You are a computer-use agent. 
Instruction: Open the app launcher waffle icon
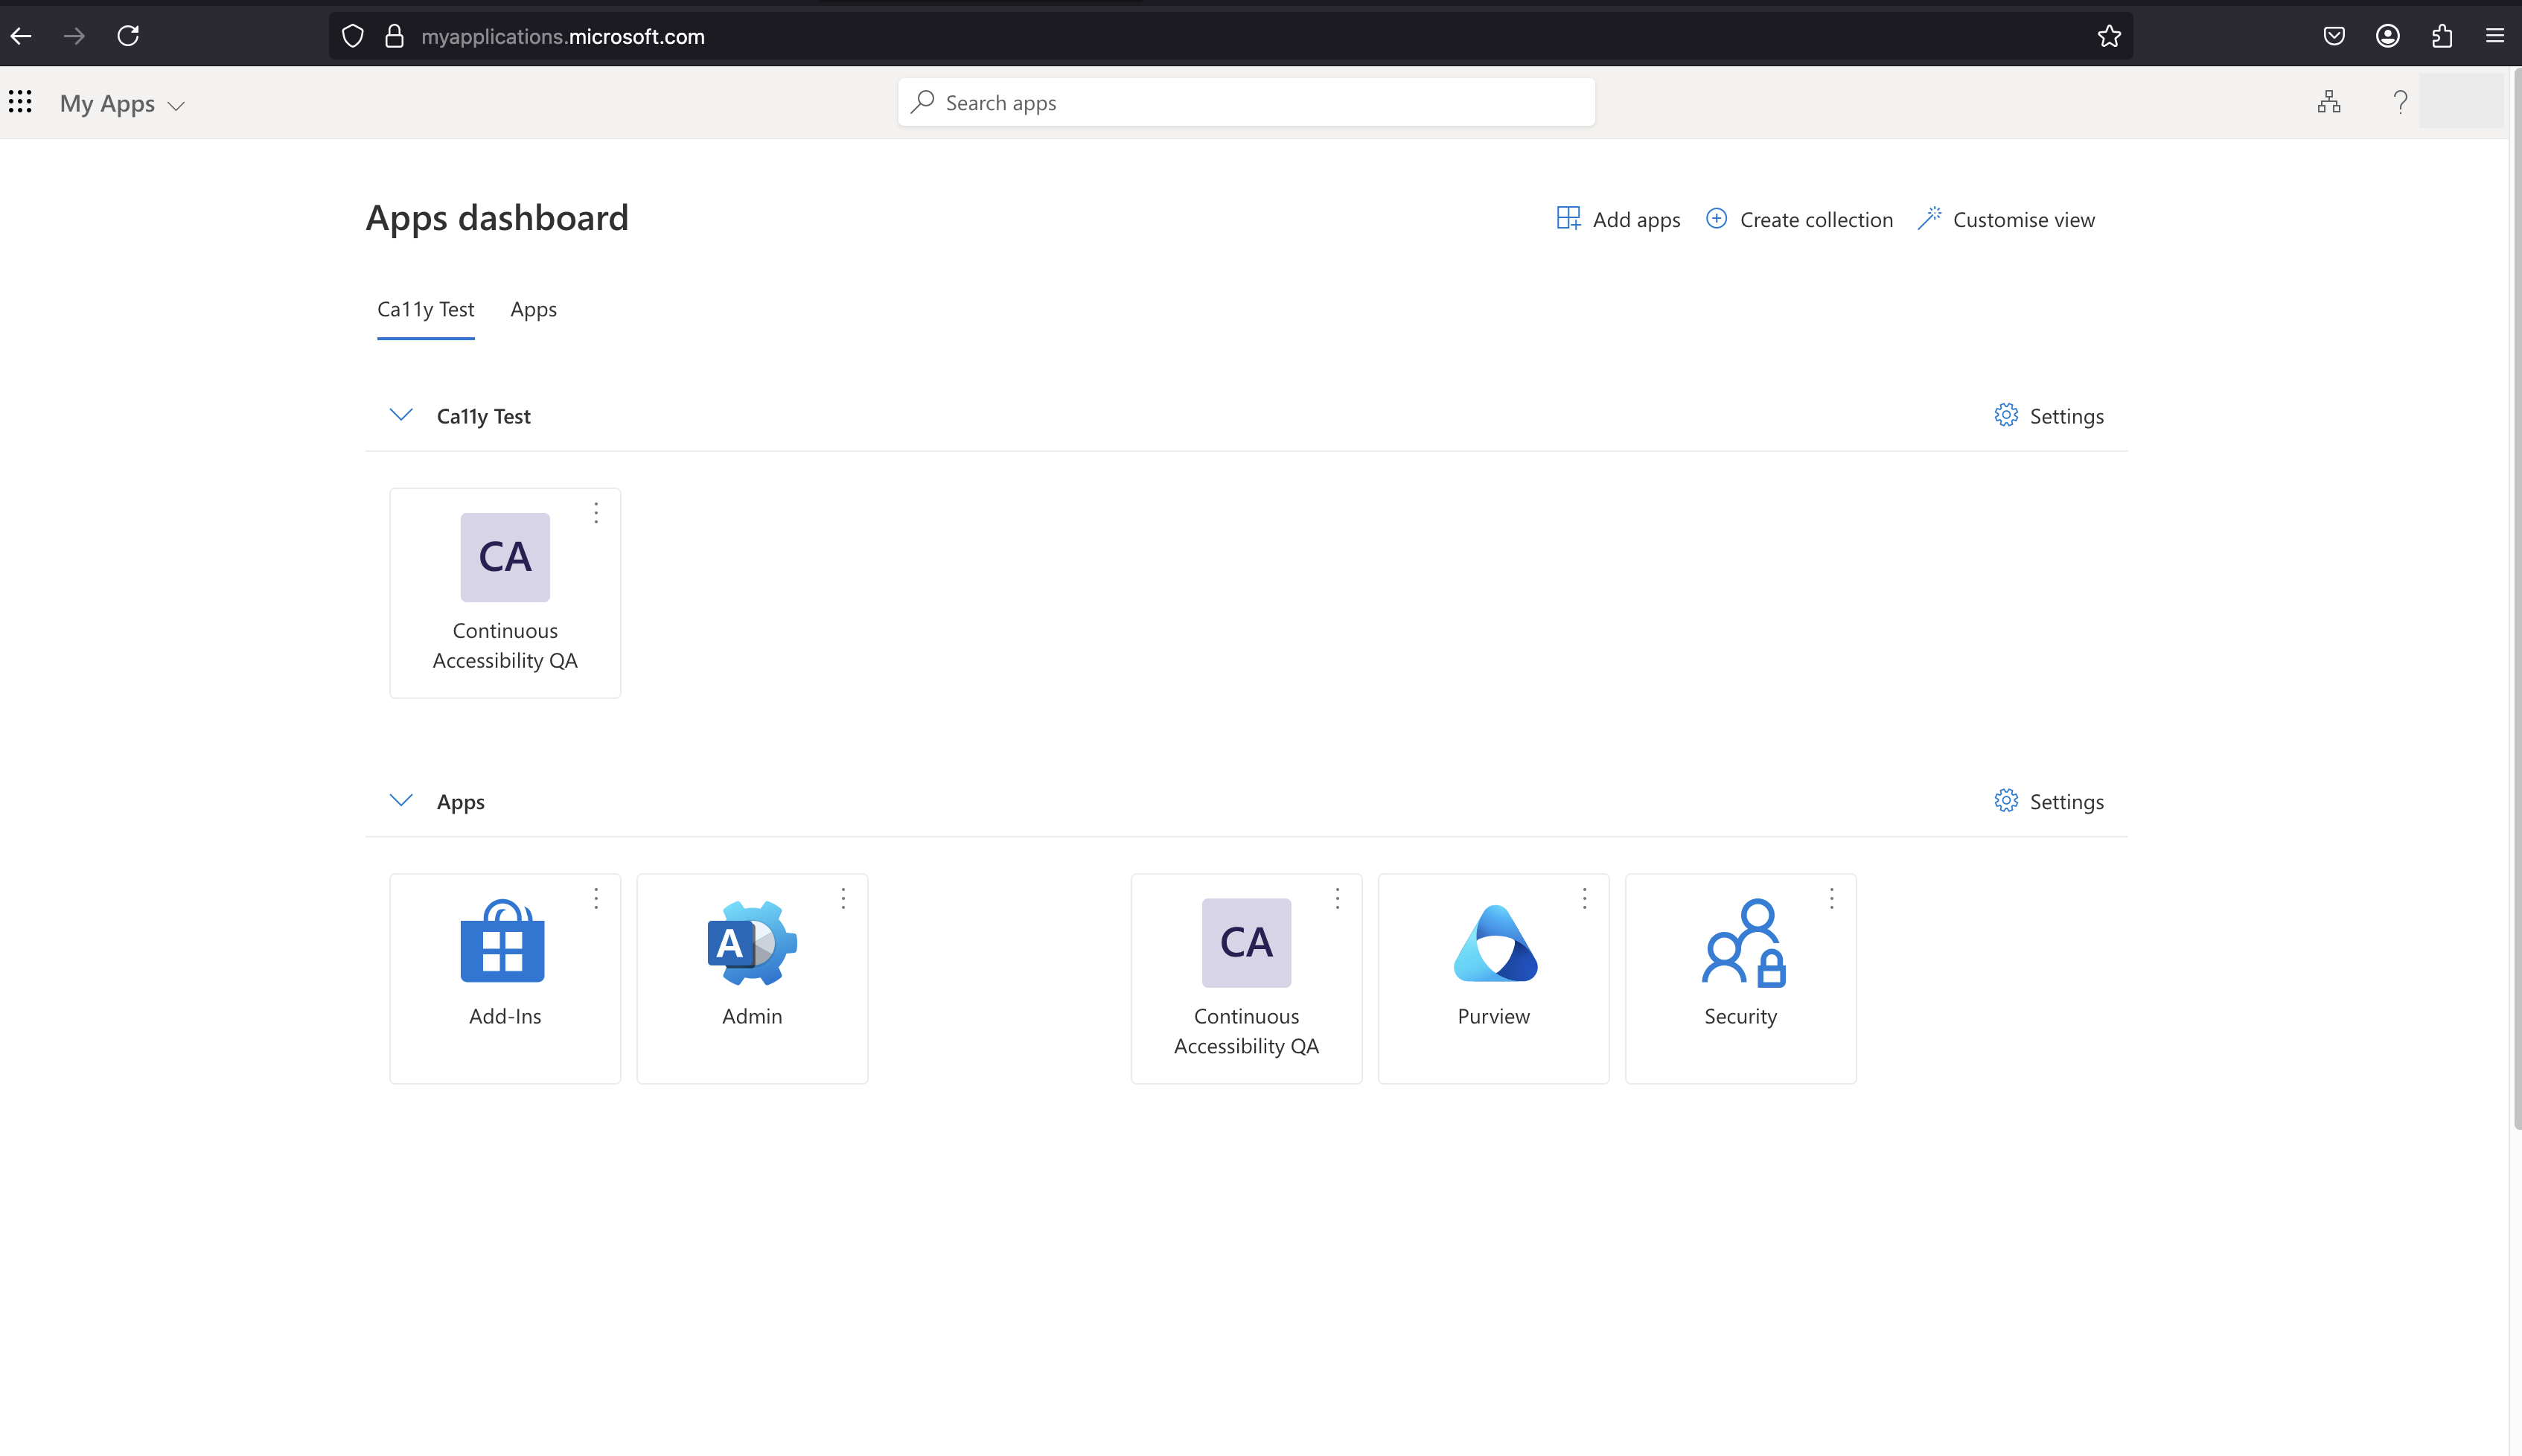[x=20, y=102]
